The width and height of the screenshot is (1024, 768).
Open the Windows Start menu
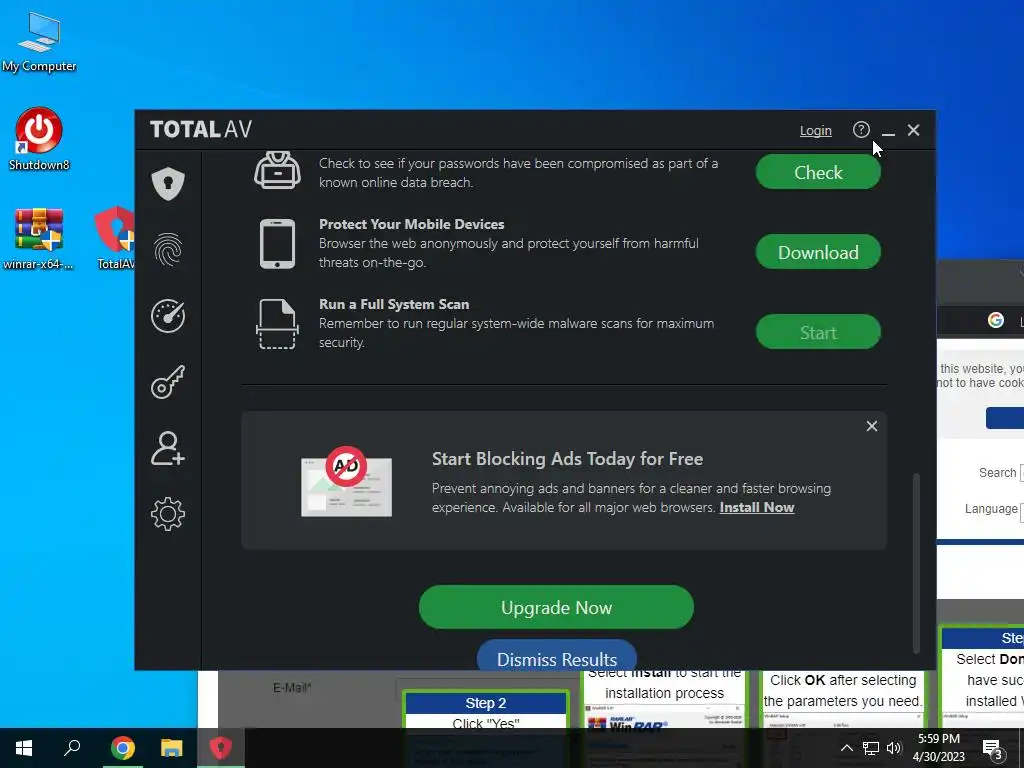[24, 748]
